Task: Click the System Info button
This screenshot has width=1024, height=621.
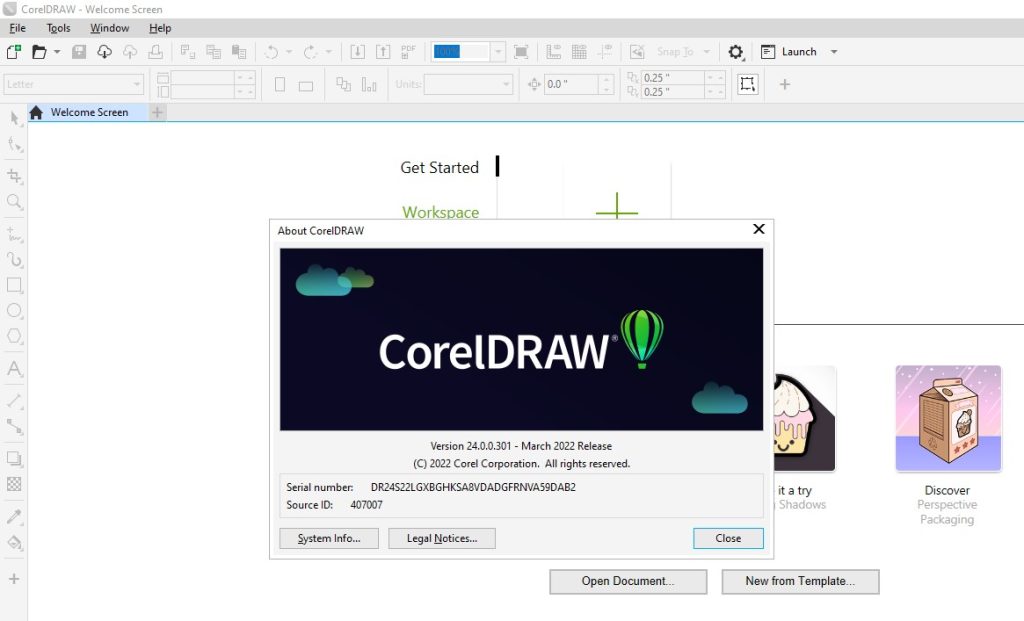Action: pos(329,538)
